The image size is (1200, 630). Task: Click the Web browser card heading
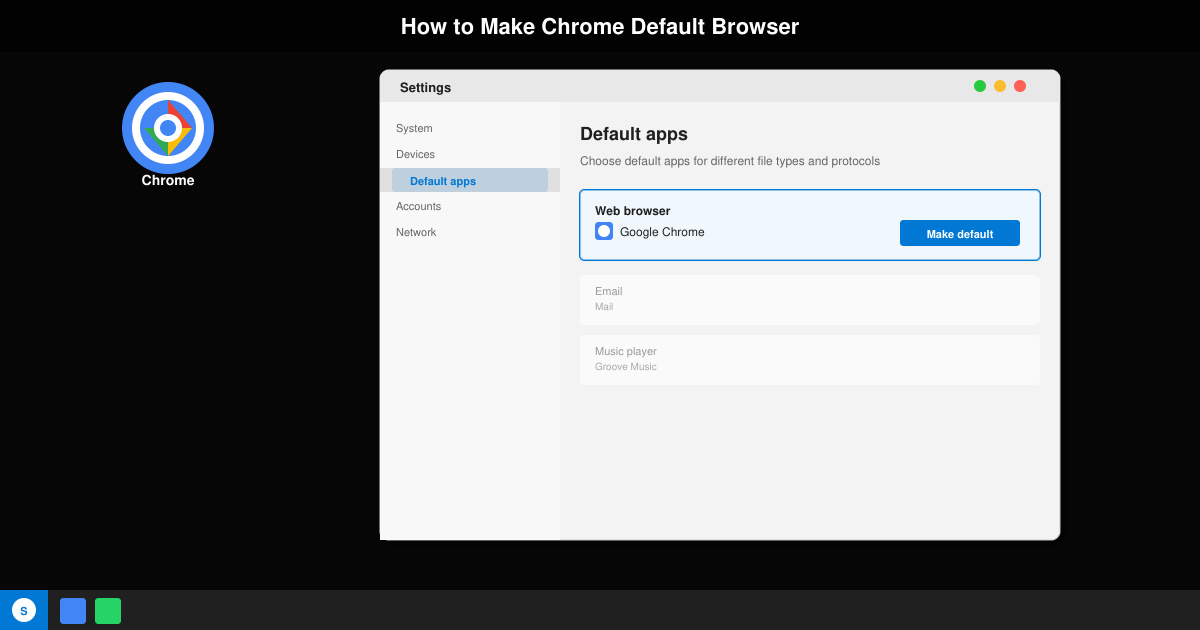(633, 211)
